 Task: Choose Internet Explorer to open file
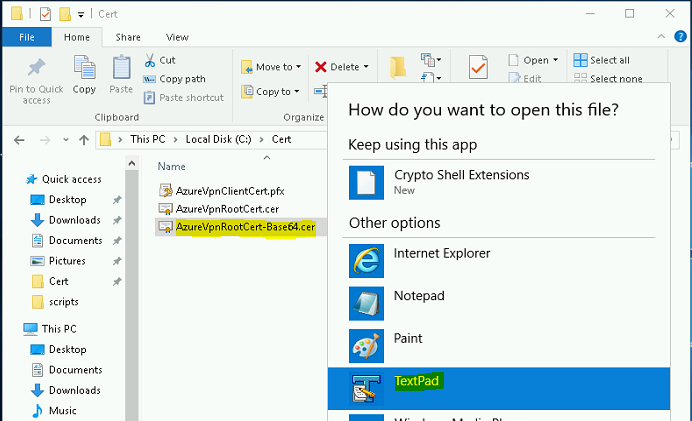point(499,261)
